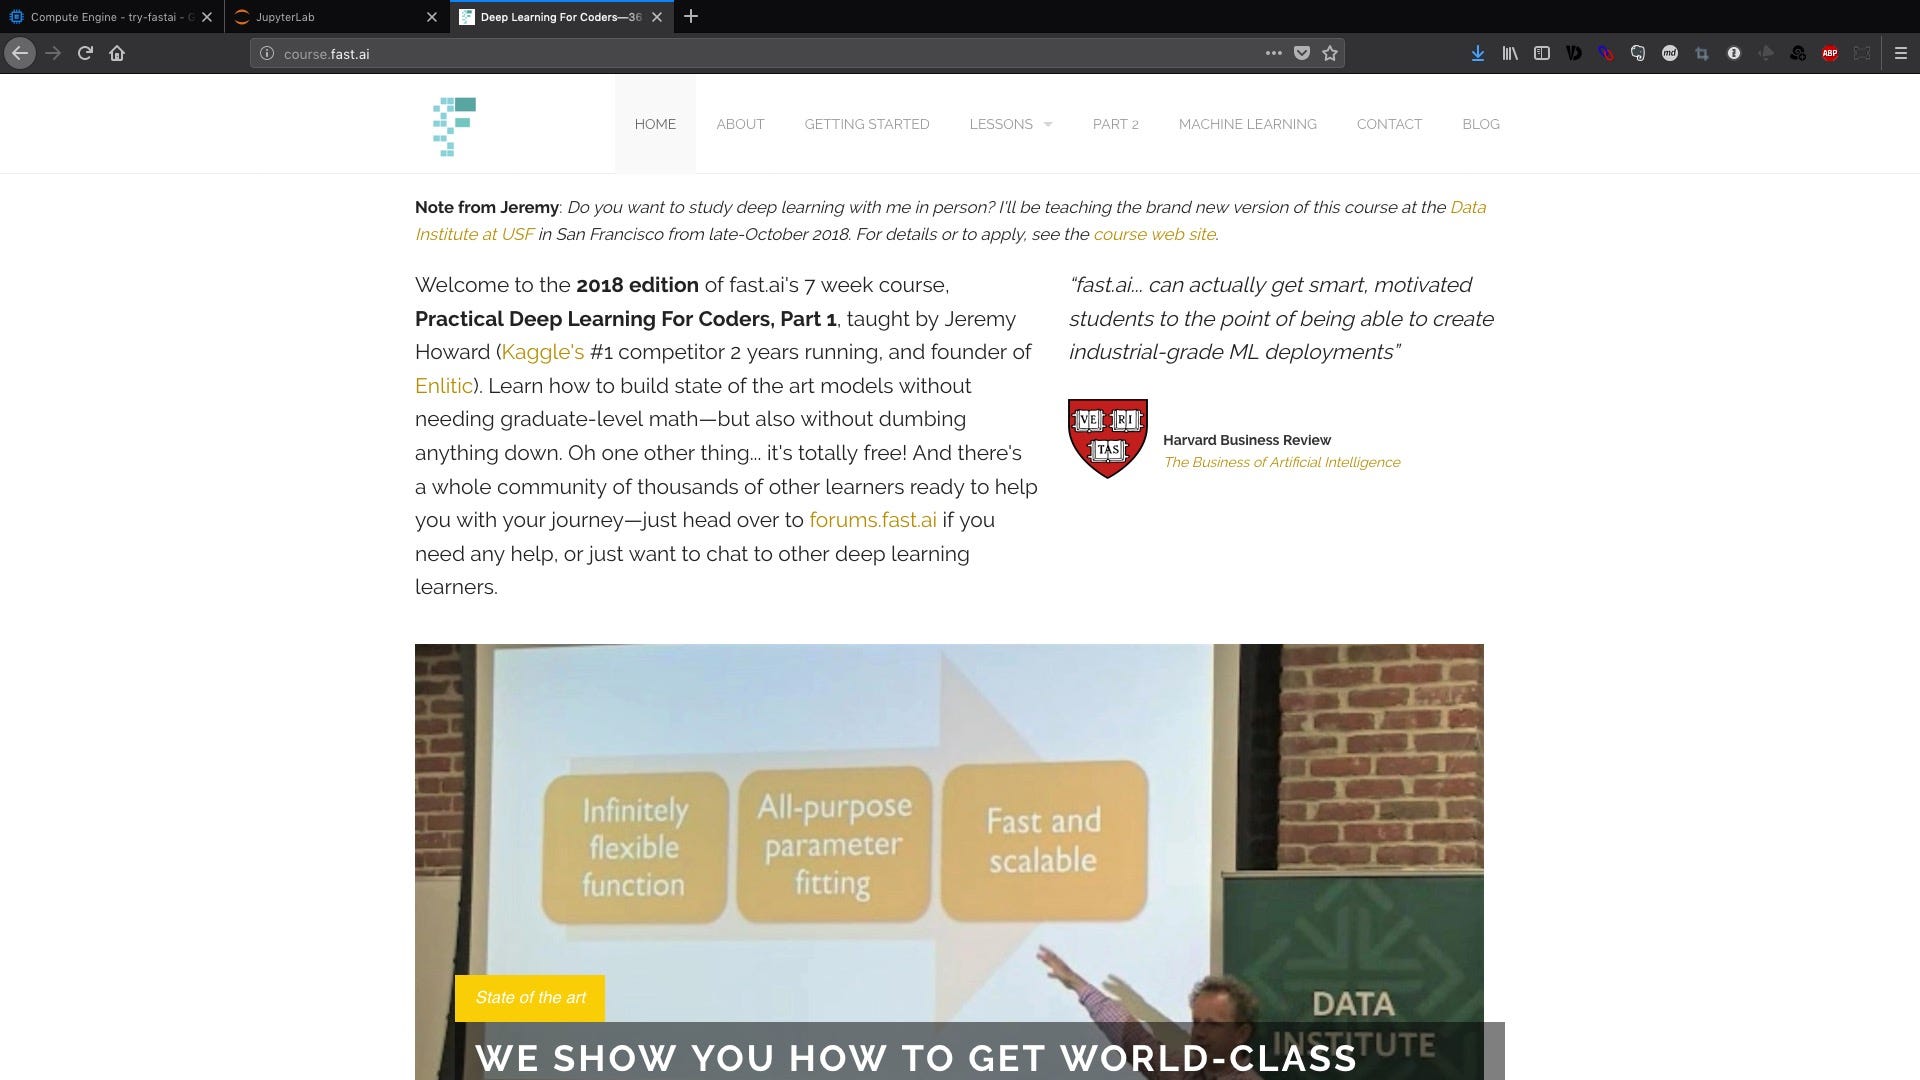1920x1080 pixels.
Task: Click the course web site link
Action: pyautogui.click(x=1154, y=233)
